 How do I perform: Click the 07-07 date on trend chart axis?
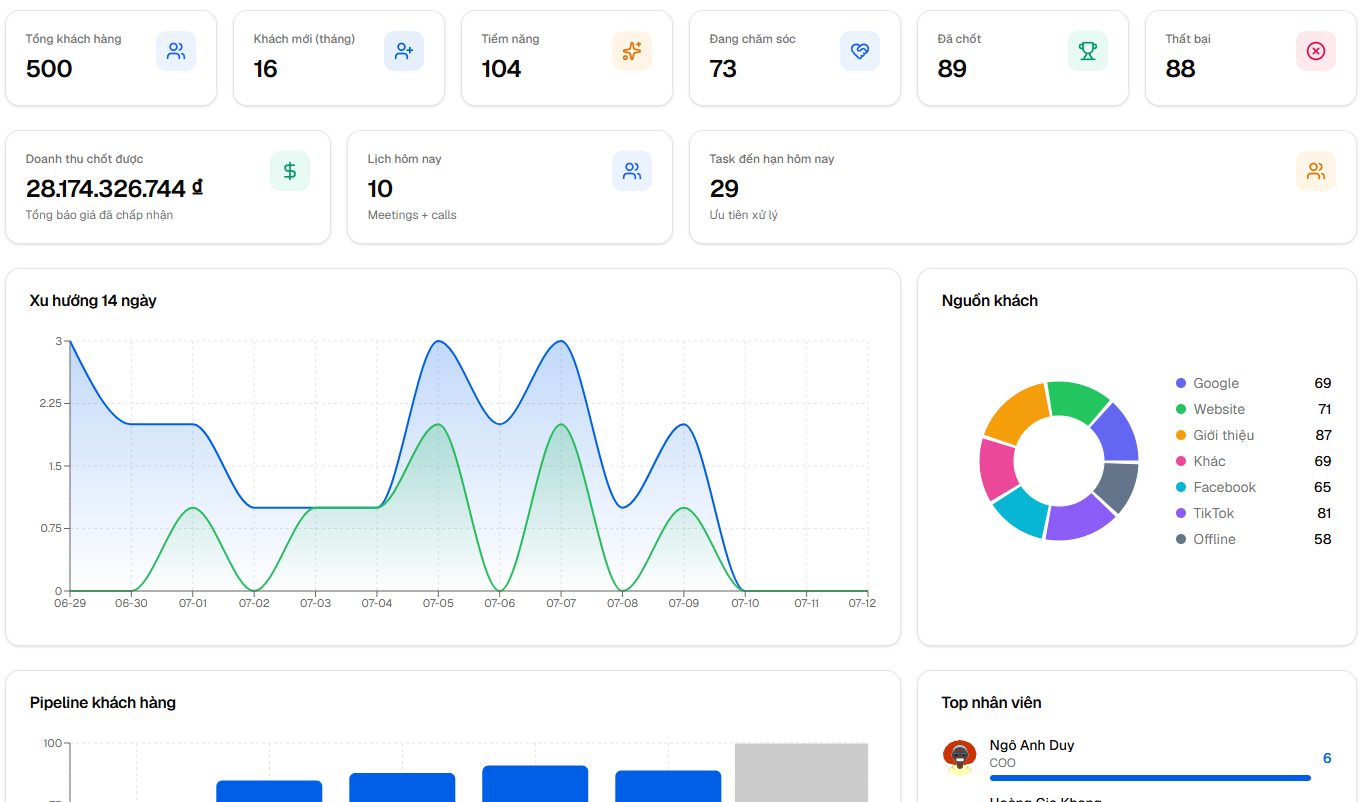[561, 603]
